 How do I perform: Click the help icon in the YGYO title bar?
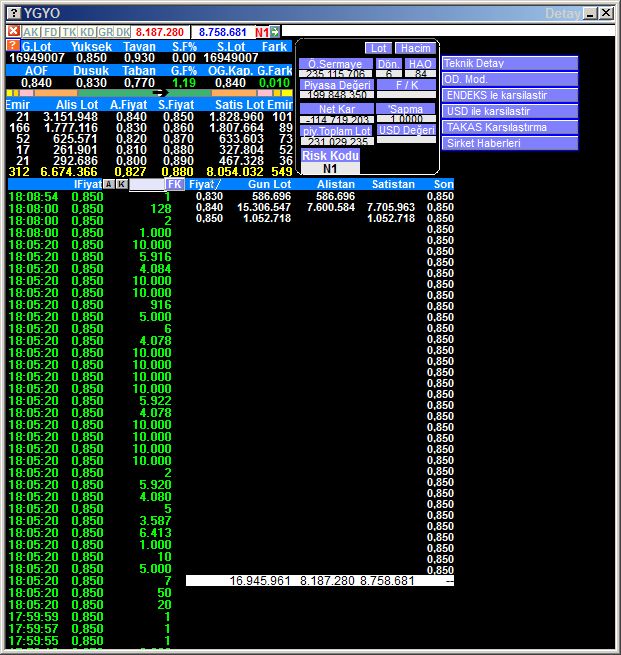[14, 13]
